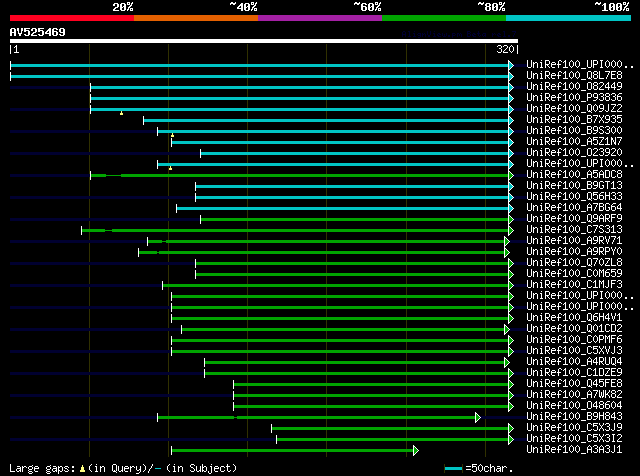Select the UniRef100_Q01CD2 label

(x=574, y=329)
